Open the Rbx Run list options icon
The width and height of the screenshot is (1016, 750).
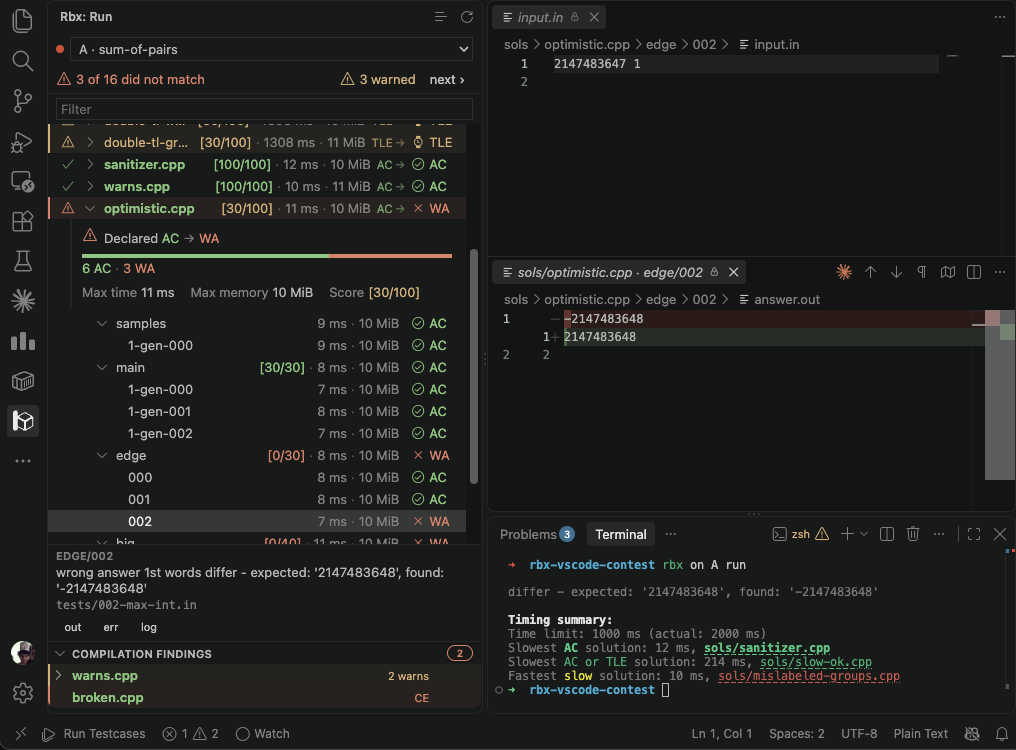click(x=441, y=17)
